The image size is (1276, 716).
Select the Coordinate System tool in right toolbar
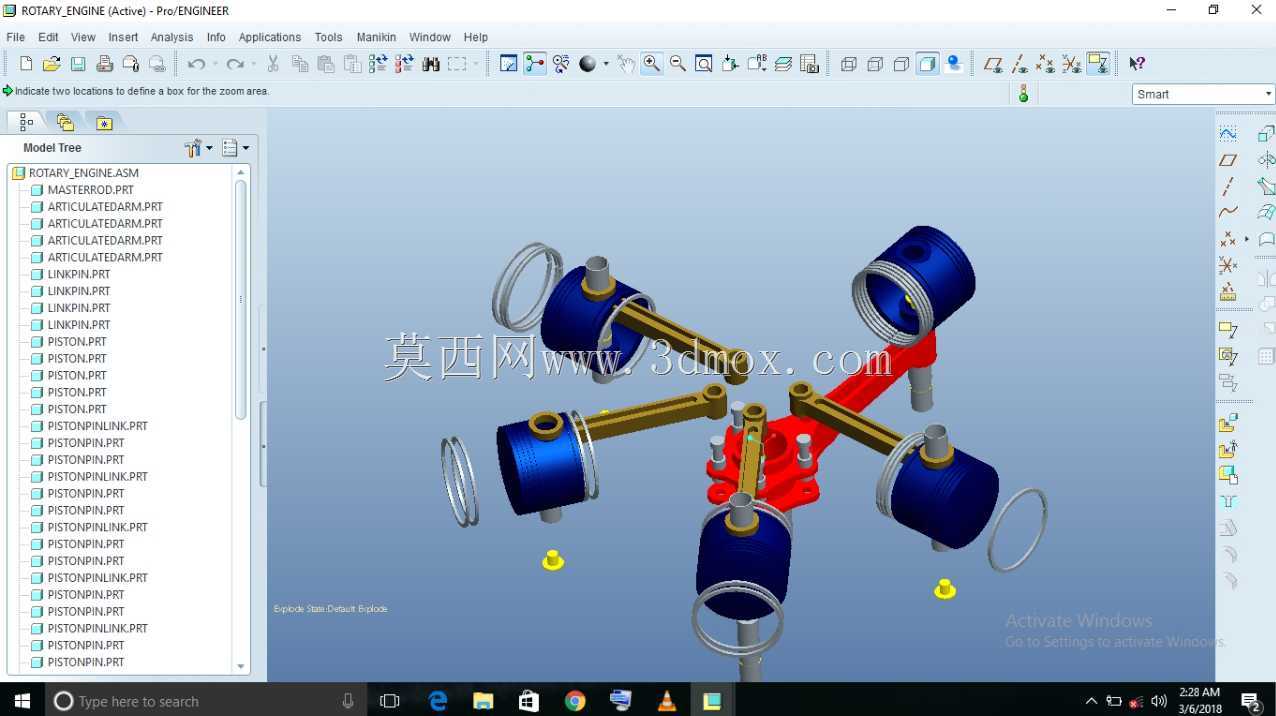pos(1228,265)
